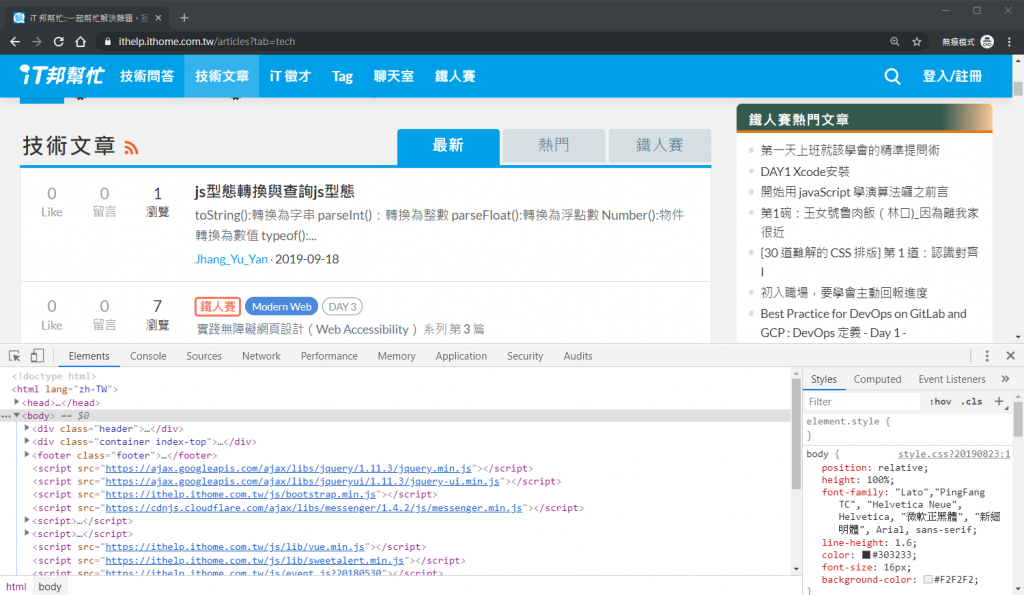Open the 鐵人賽 nav item

coord(455,76)
